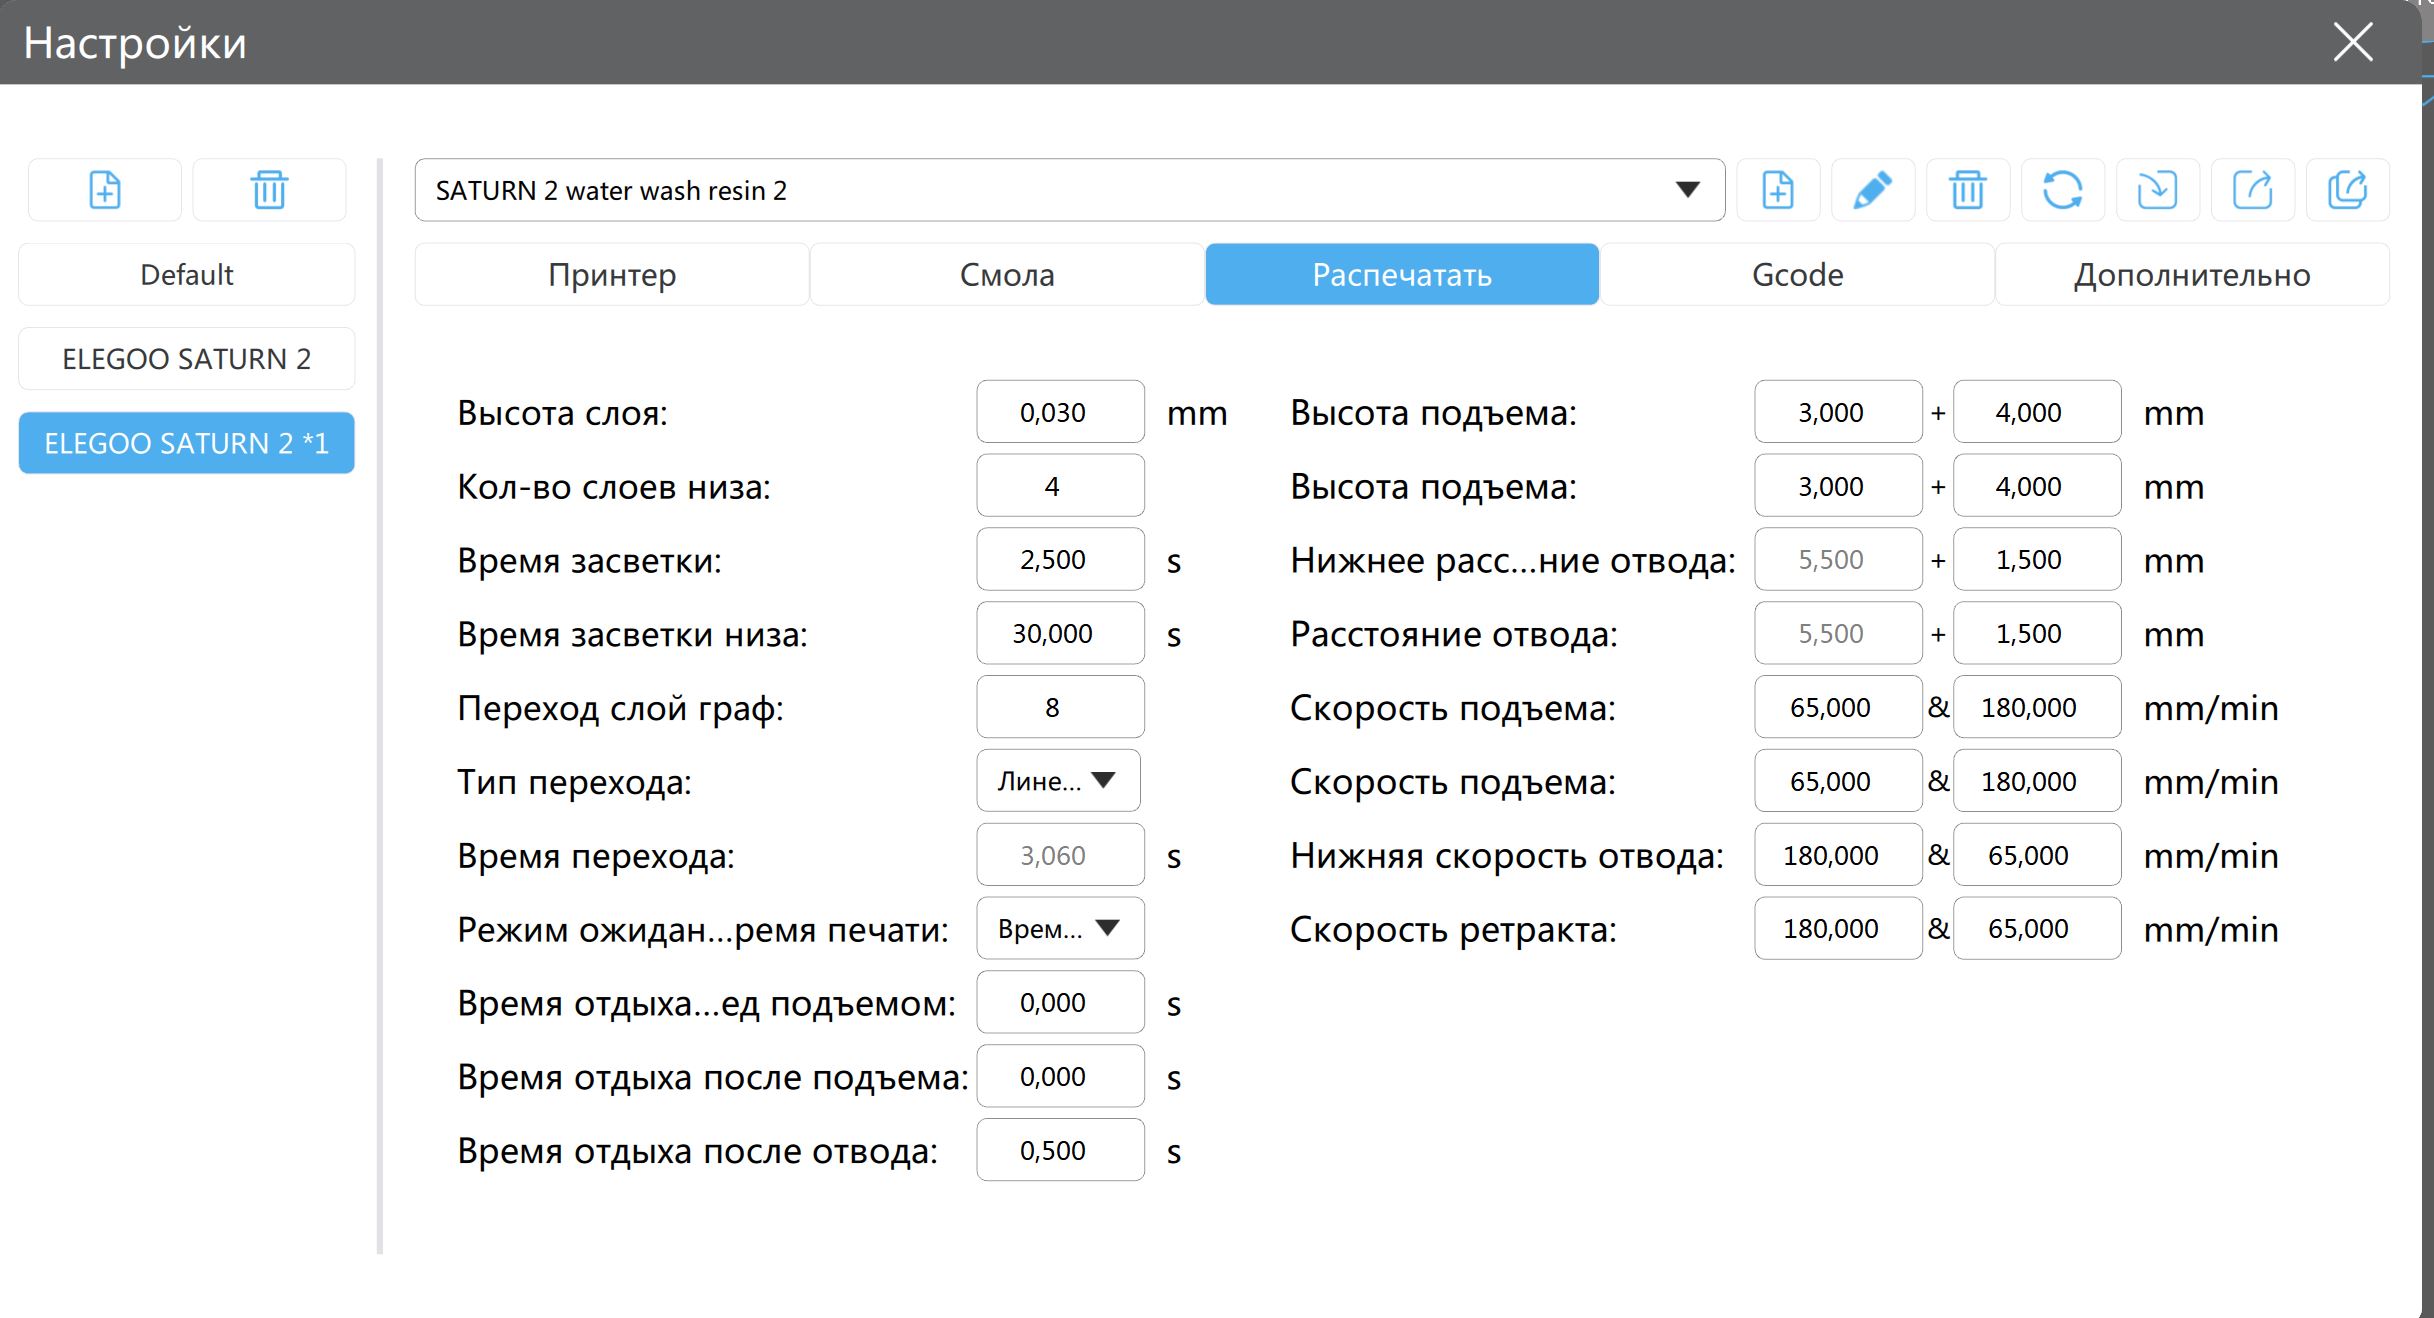
Task: Export profile with single share icon
Action: (x=2252, y=190)
